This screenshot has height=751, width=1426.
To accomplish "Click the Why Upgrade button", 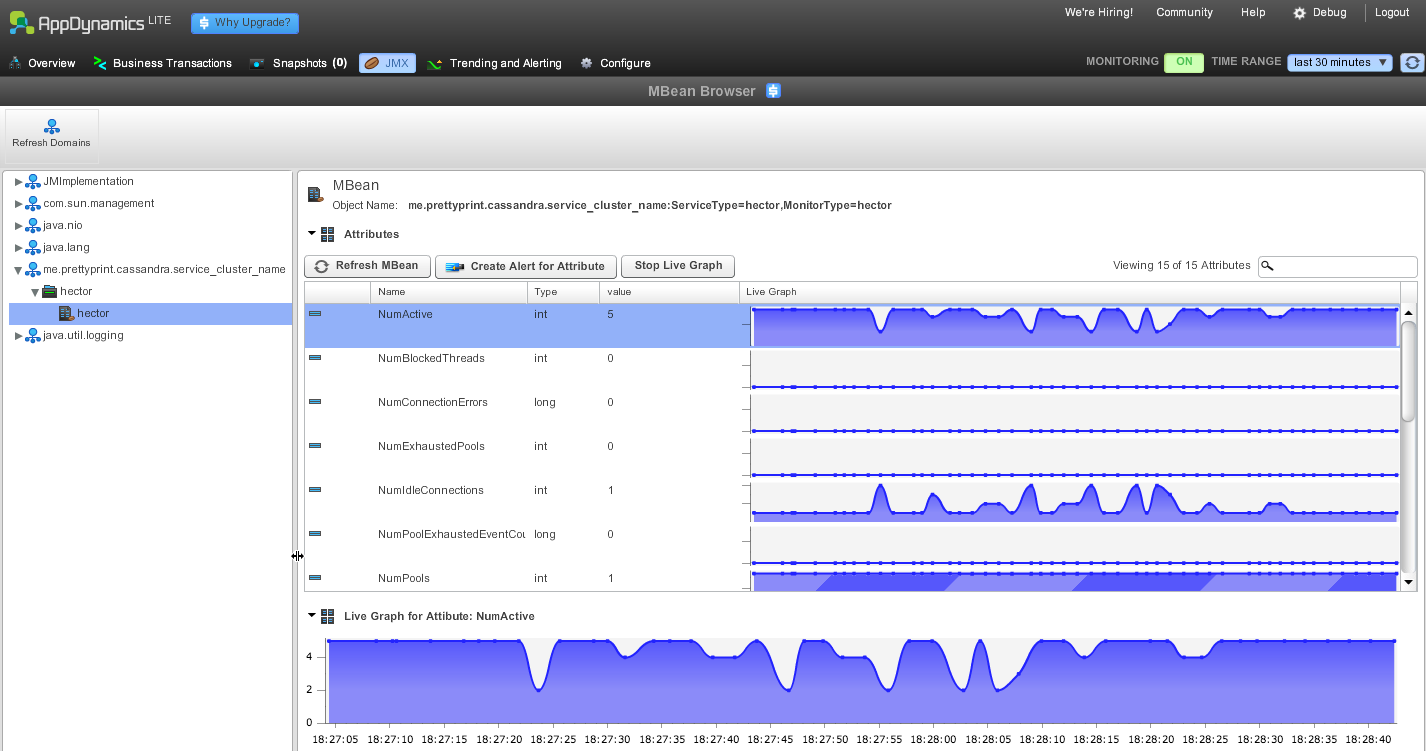I will [x=245, y=23].
